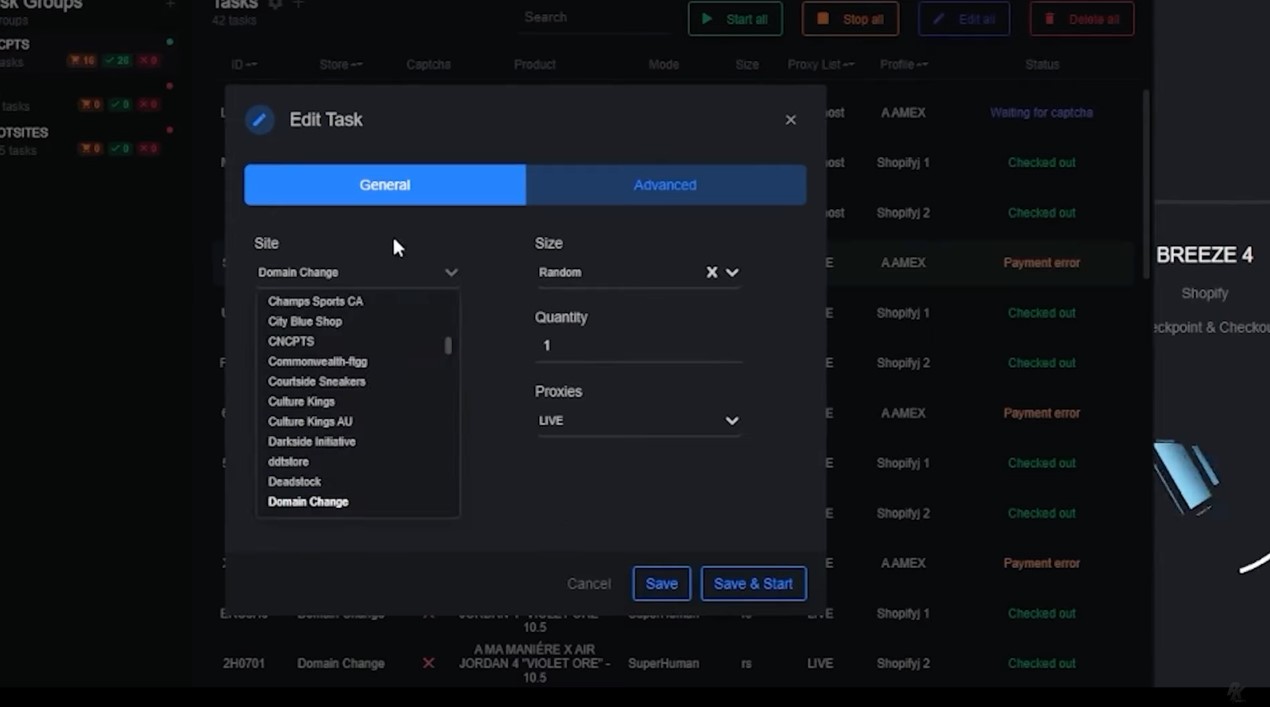Click the pencil icon beside Edit Task
1270x707 pixels.
(259, 120)
